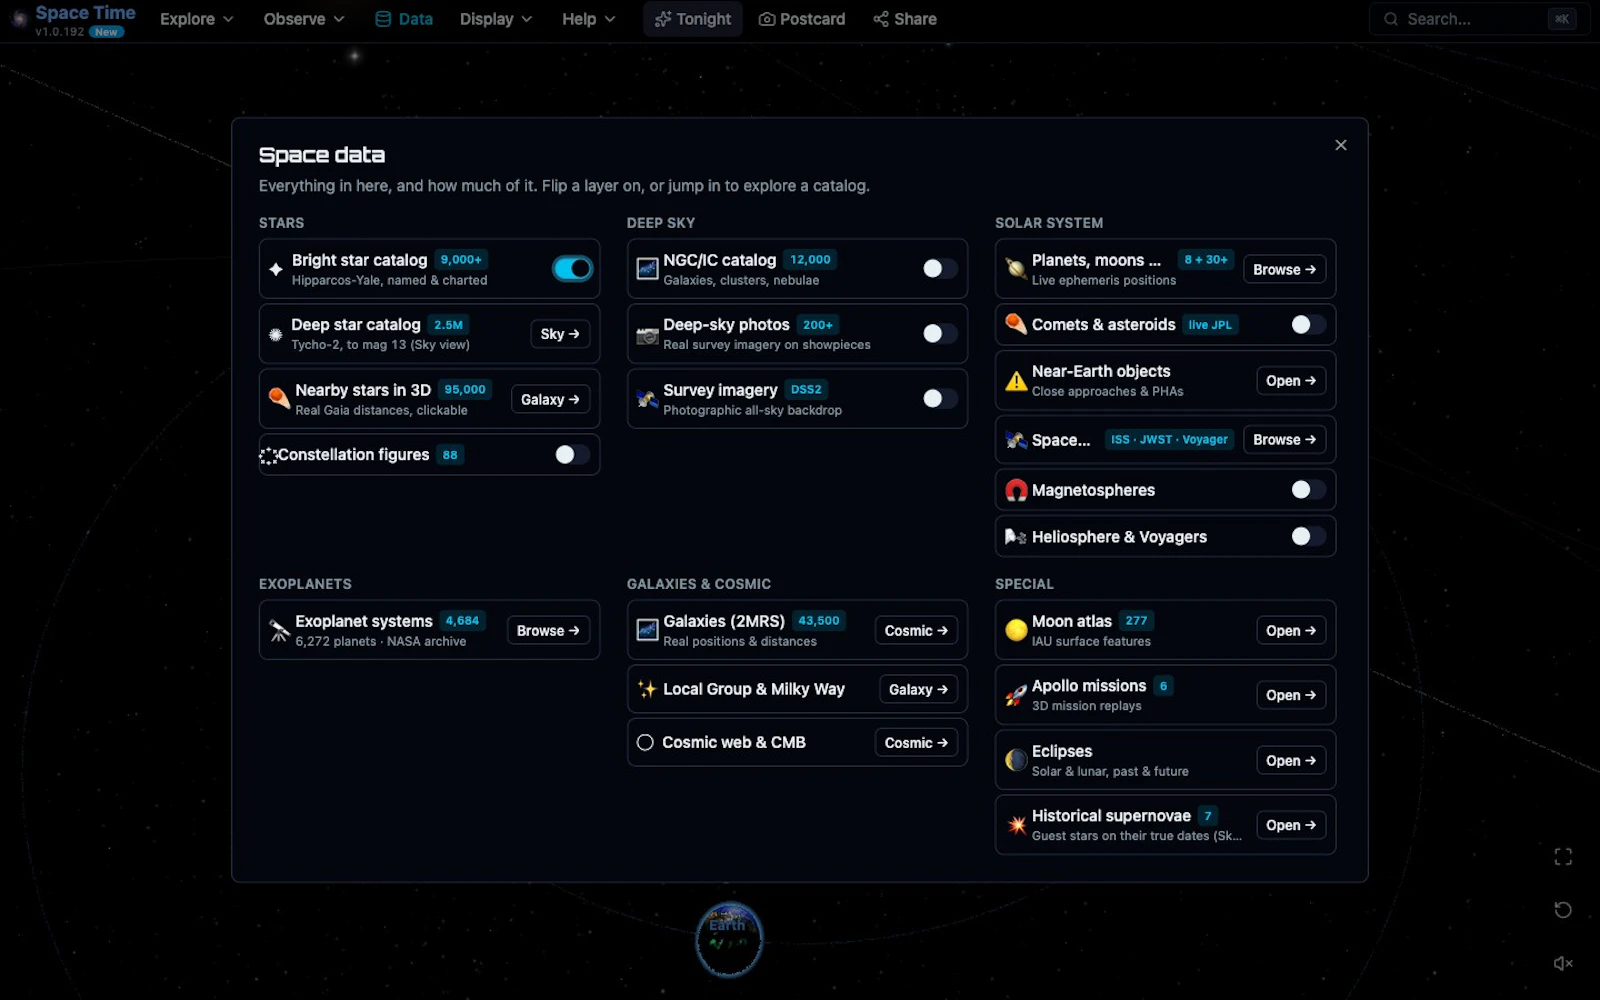Turn on the Magnetospheres toggle

click(1308, 490)
